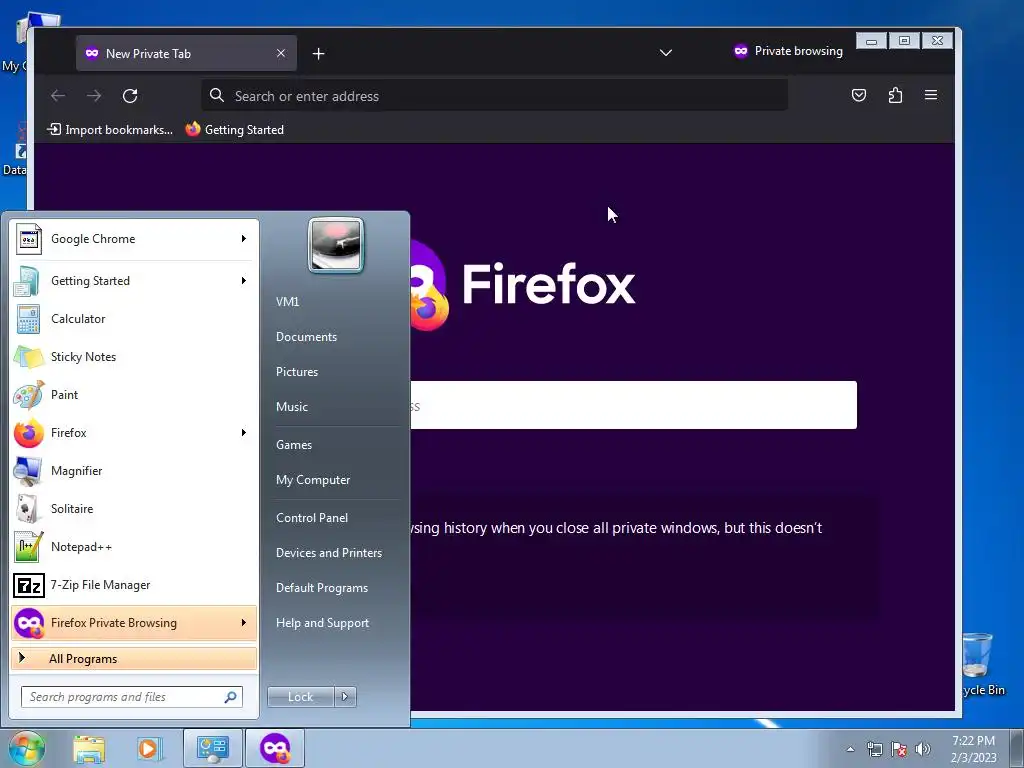Open Help and Support

[x=323, y=623]
